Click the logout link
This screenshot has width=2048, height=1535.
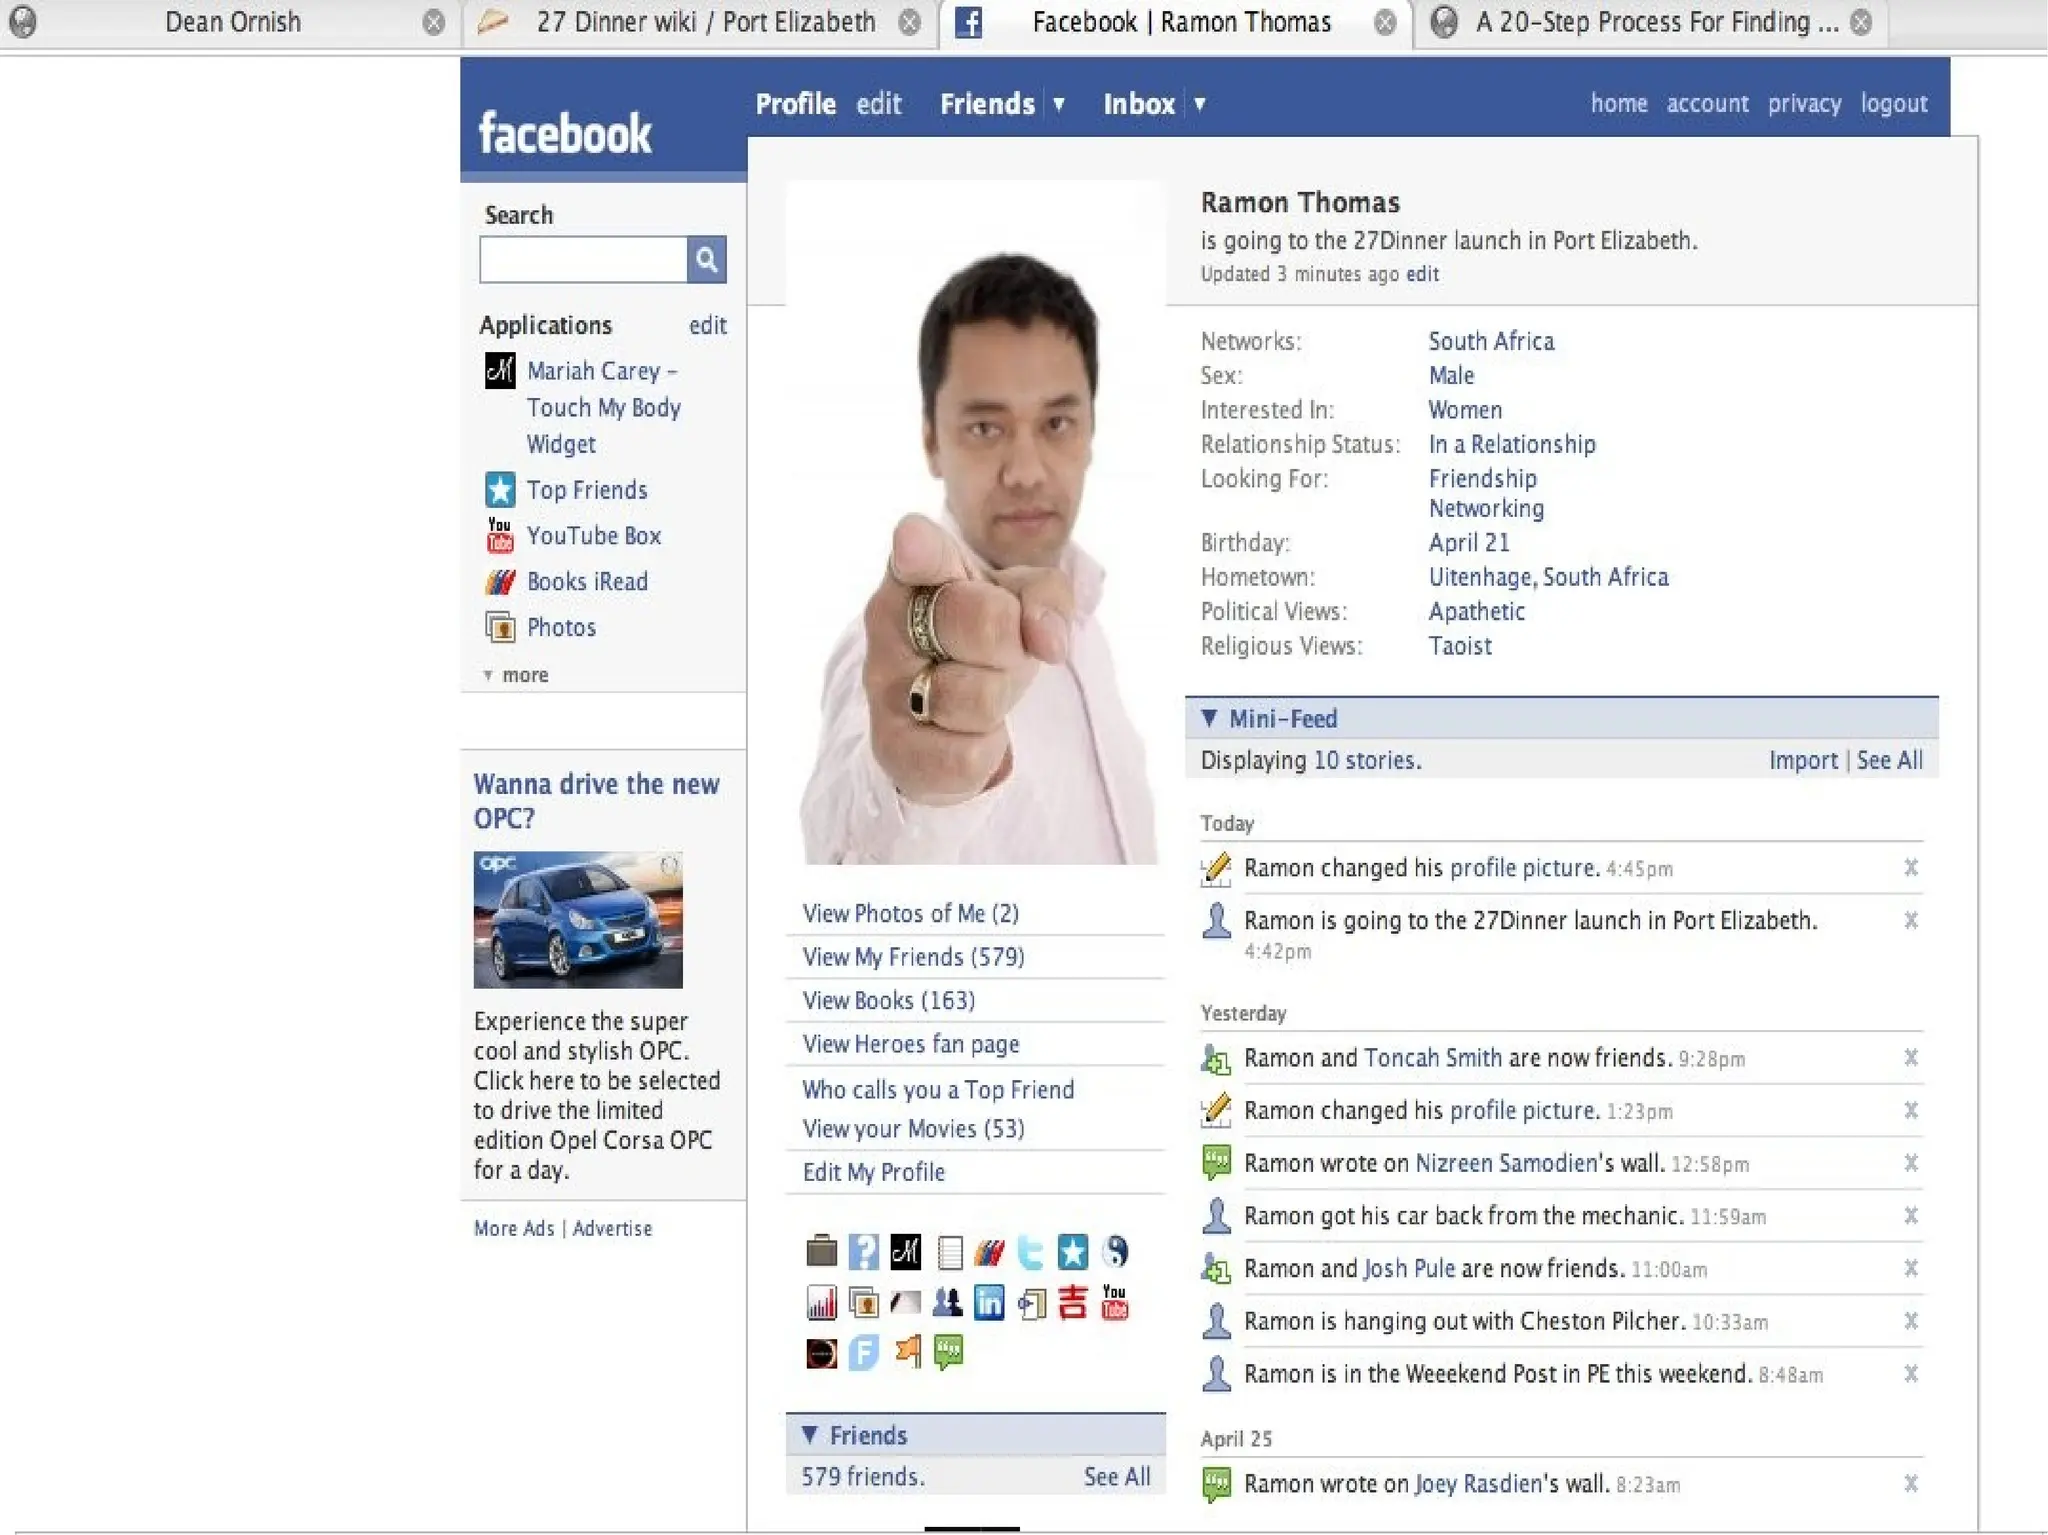1893,104
